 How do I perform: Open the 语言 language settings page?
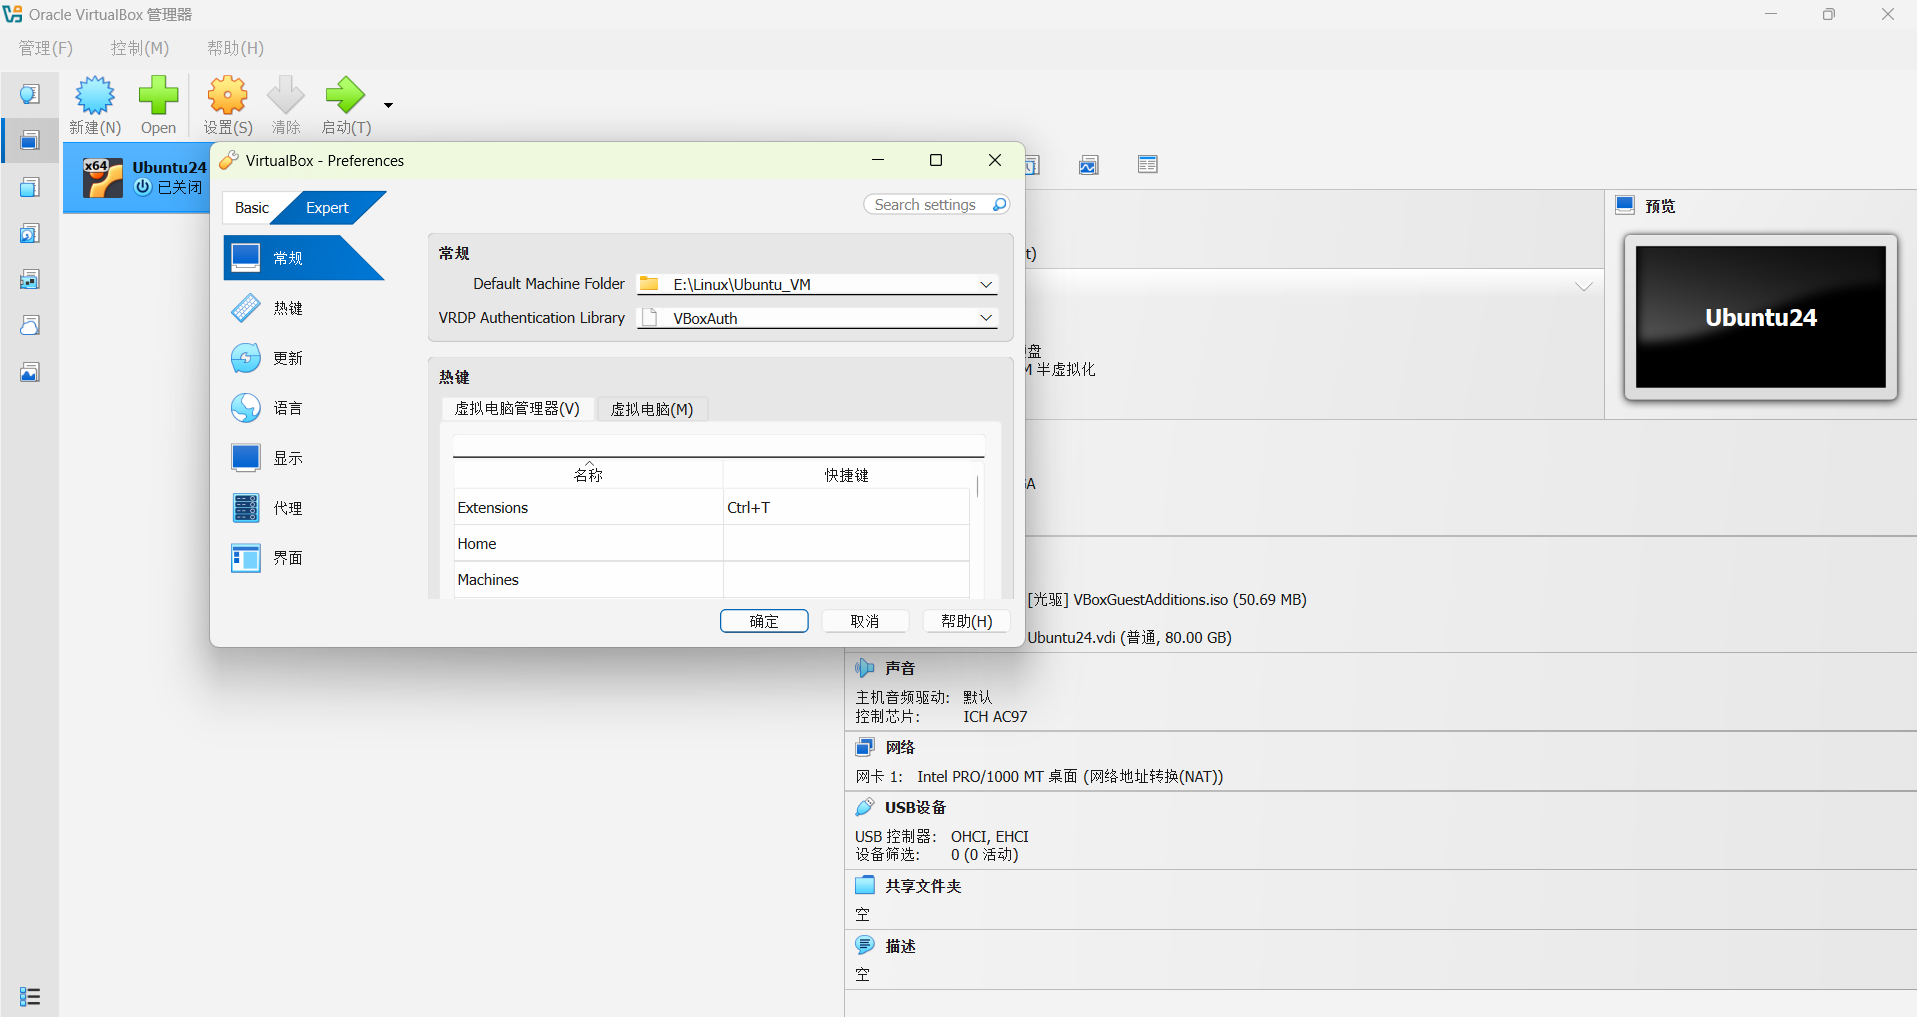coord(289,407)
